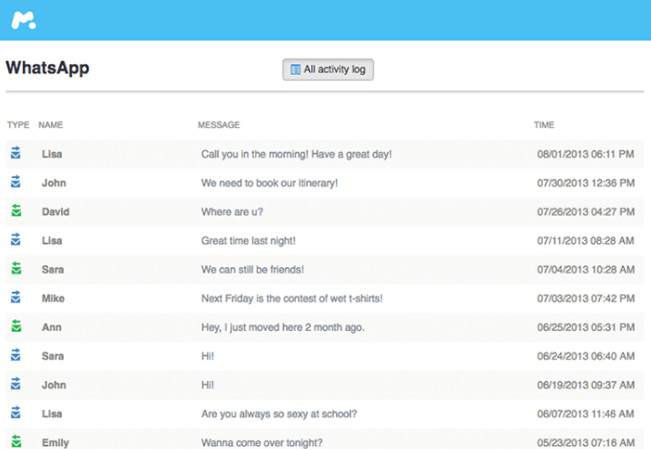Click message 'Are you always so sexy at school?'
The image size is (651, 449).
click(x=279, y=414)
